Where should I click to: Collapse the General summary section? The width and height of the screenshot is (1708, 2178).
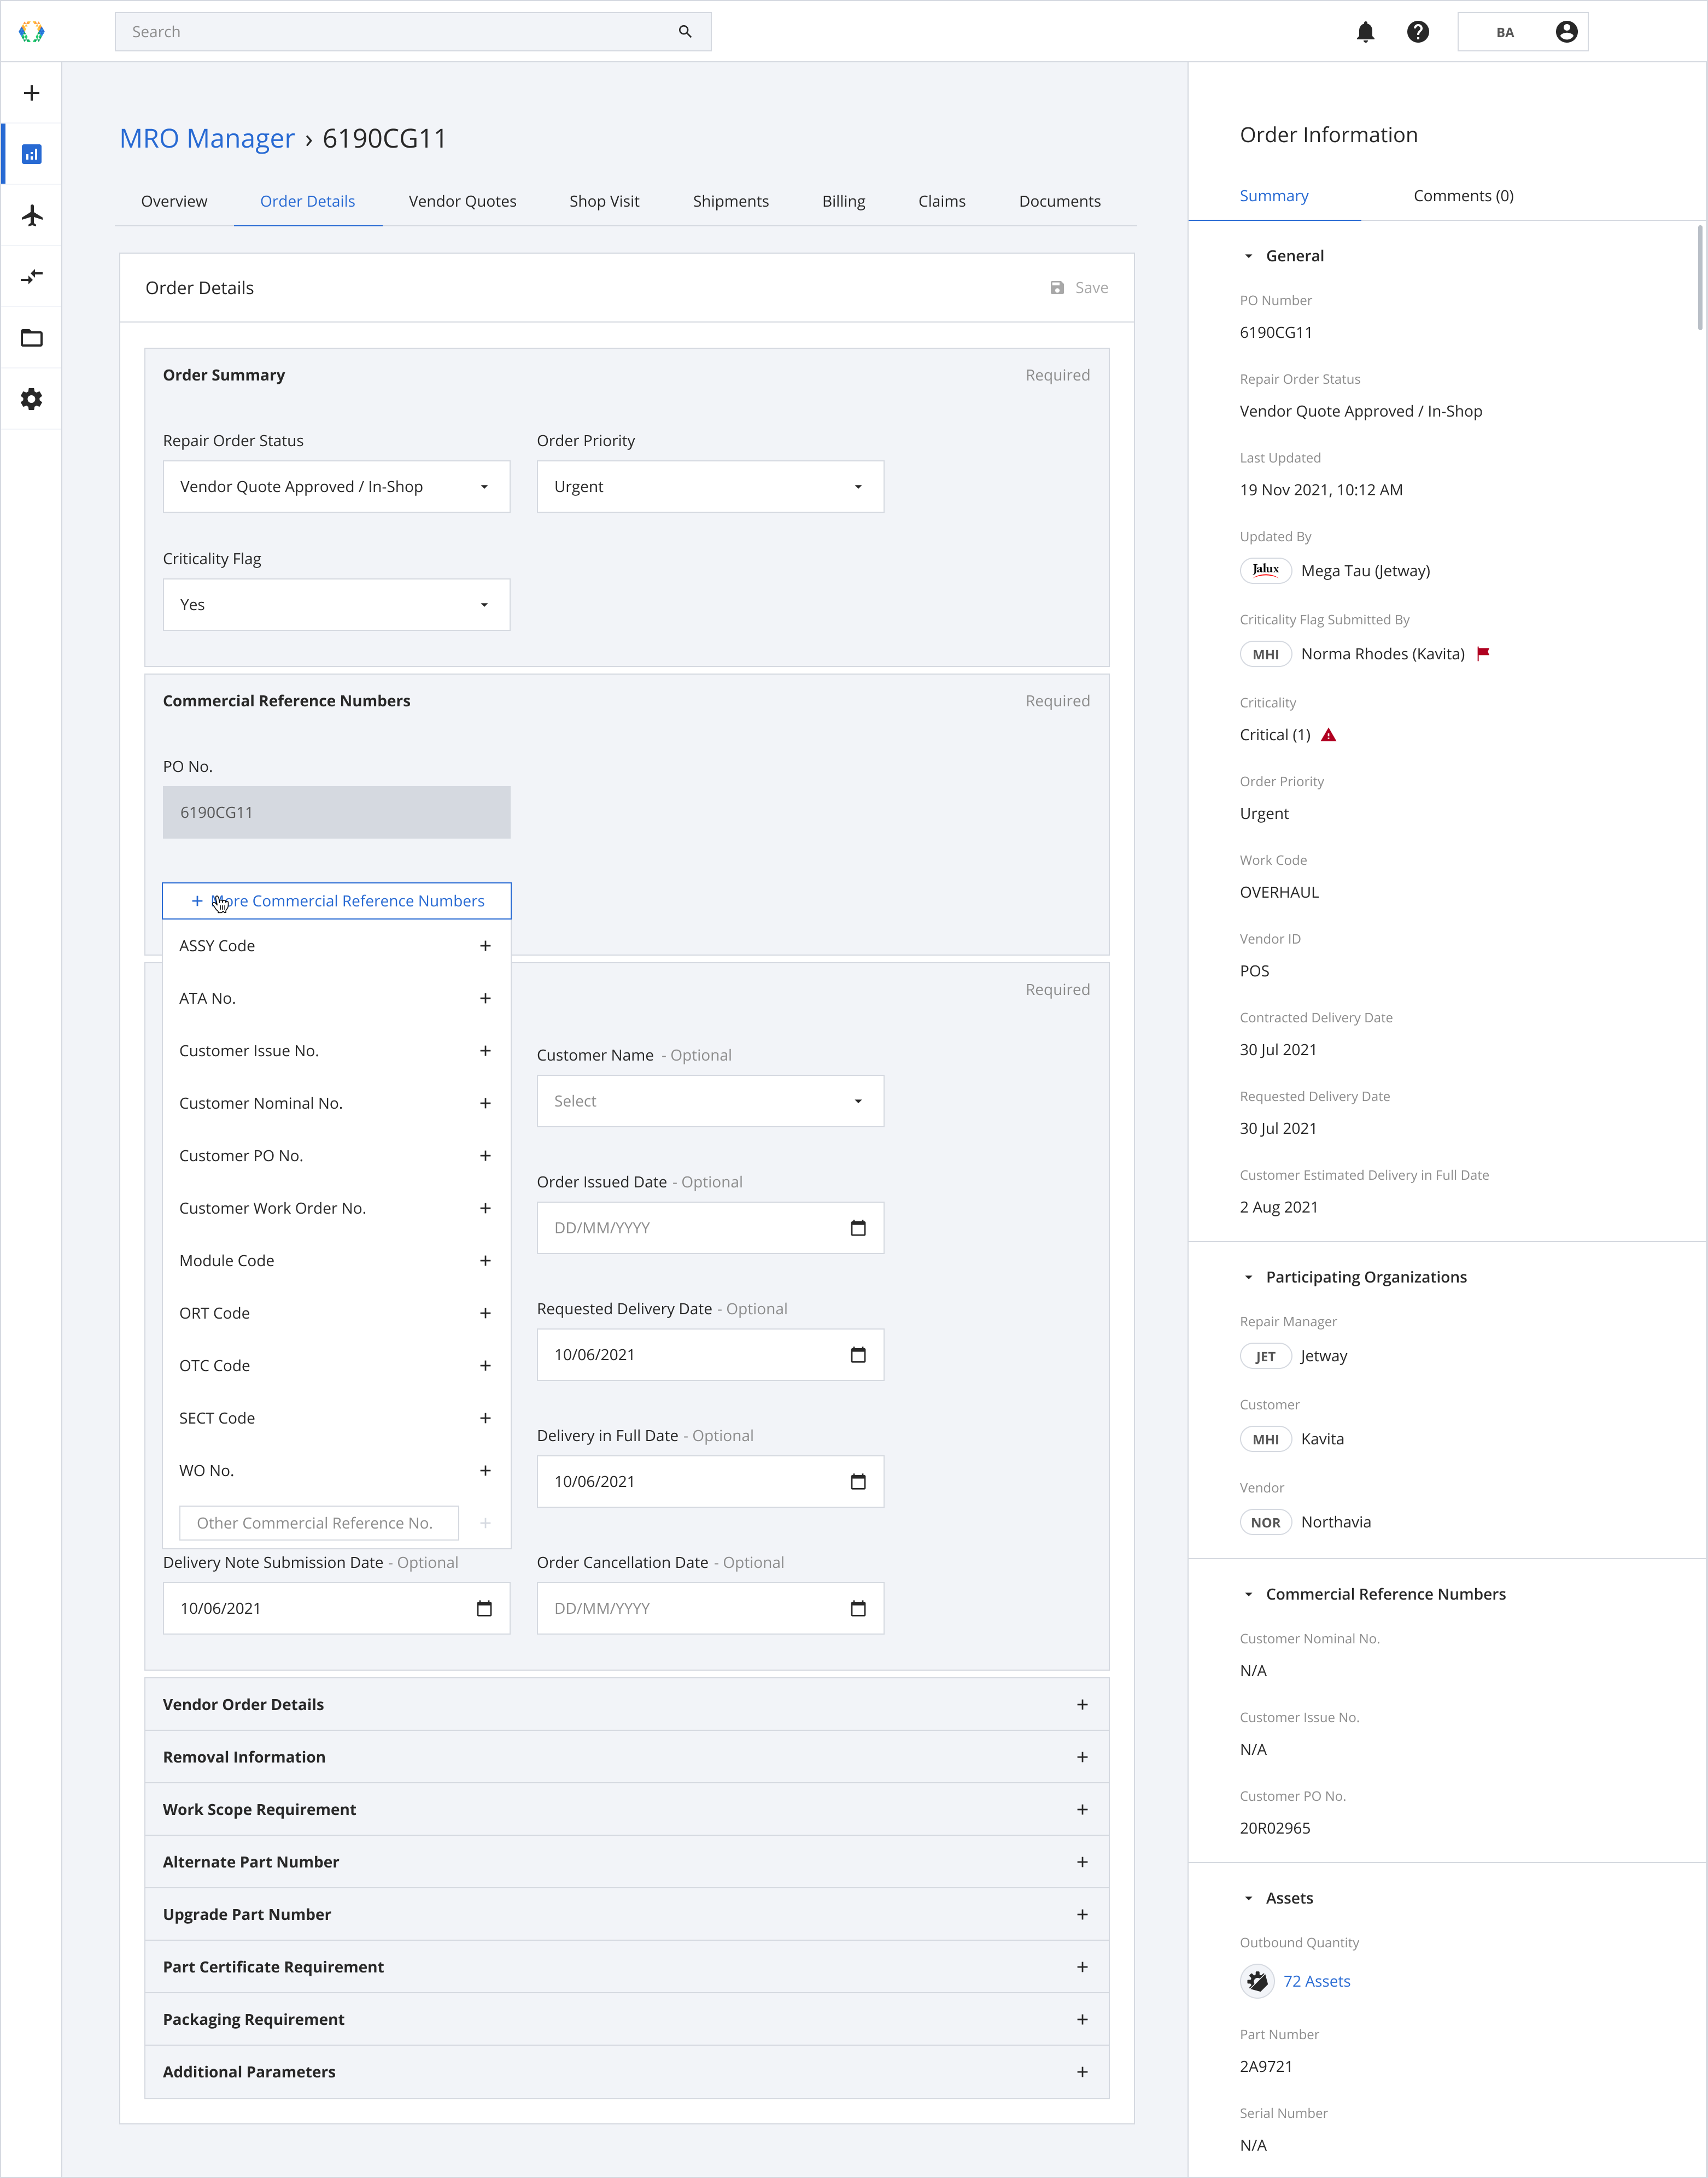pos(1248,256)
